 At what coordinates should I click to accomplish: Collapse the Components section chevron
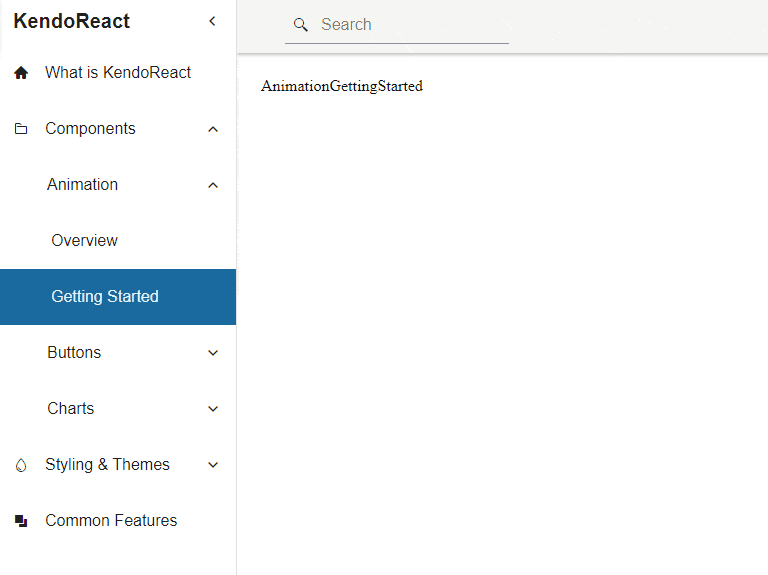[x=213, y=129]
